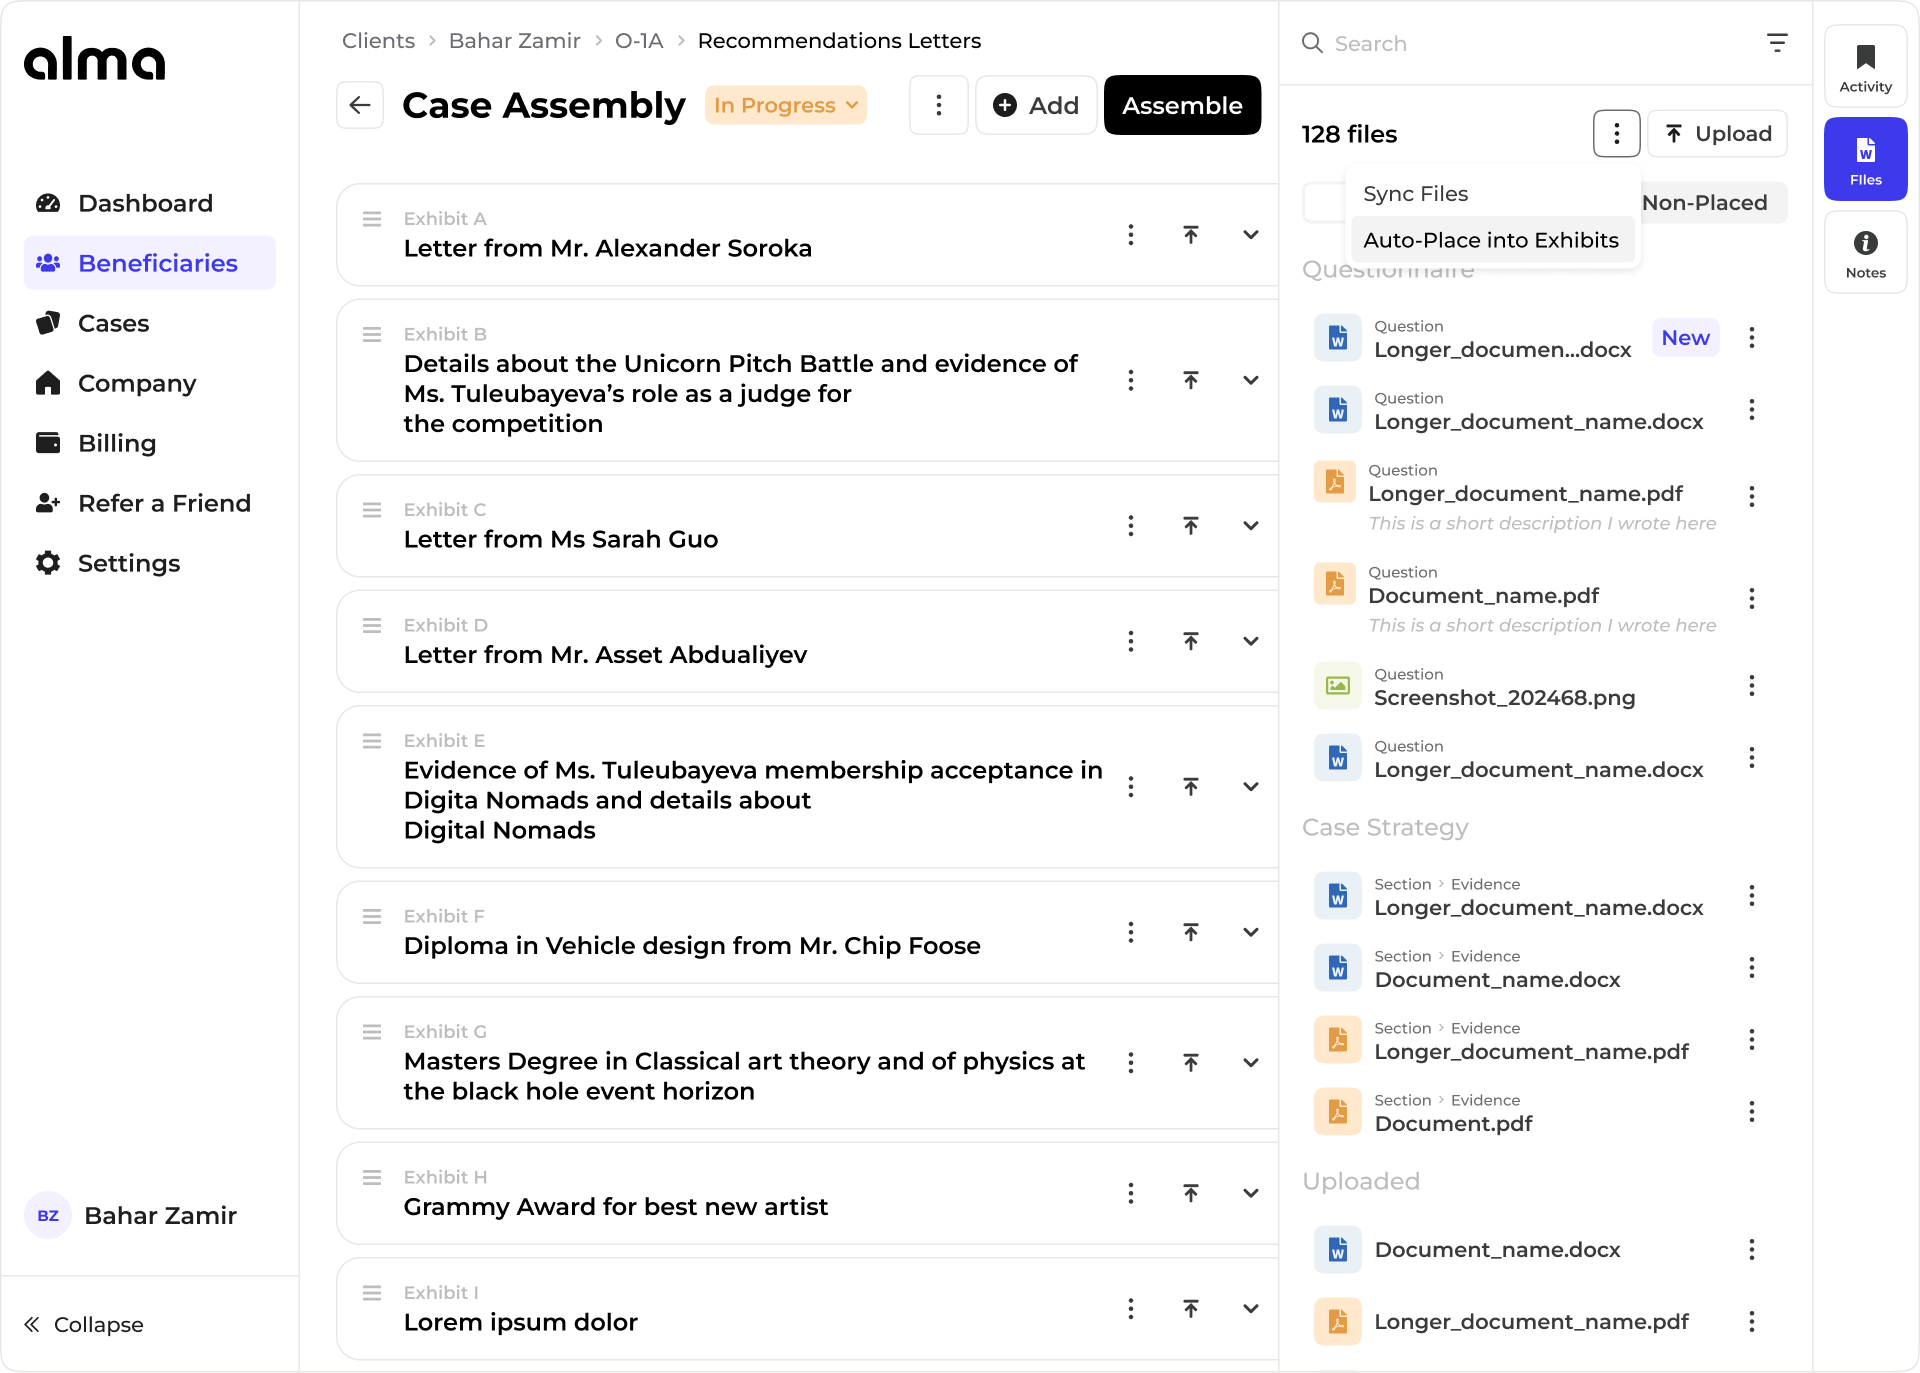Move Exhibit I Lorem ipsum to top

click(x=1191, y=1309)
